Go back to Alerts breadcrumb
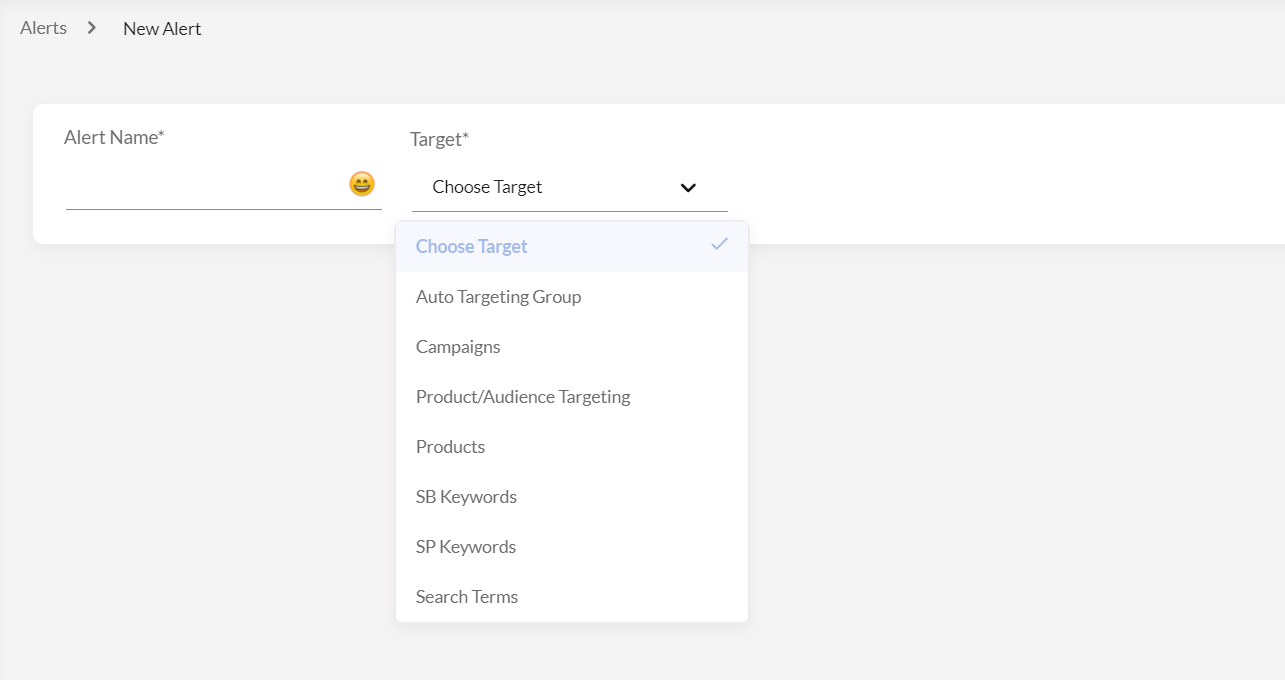 pyautogui.click(x=43, y=28)
